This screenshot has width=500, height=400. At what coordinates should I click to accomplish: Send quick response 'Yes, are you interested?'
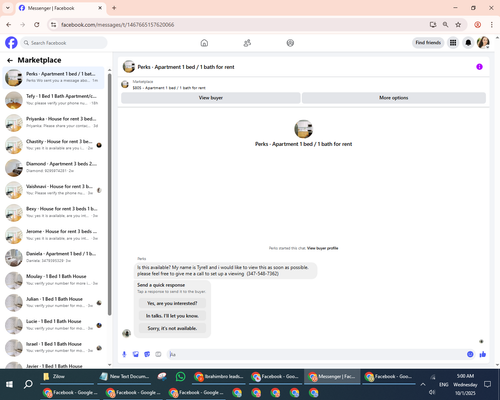click(x=172, y=303)
